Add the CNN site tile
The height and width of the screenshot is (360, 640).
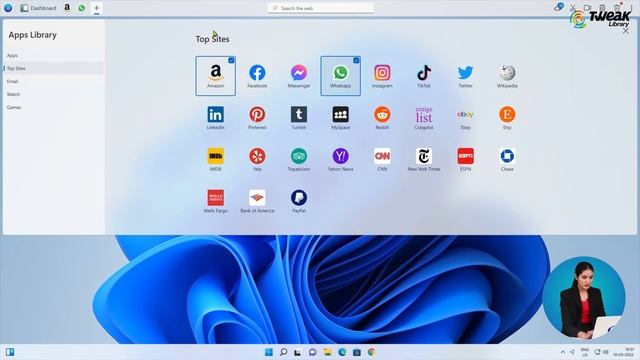[382, 159]
